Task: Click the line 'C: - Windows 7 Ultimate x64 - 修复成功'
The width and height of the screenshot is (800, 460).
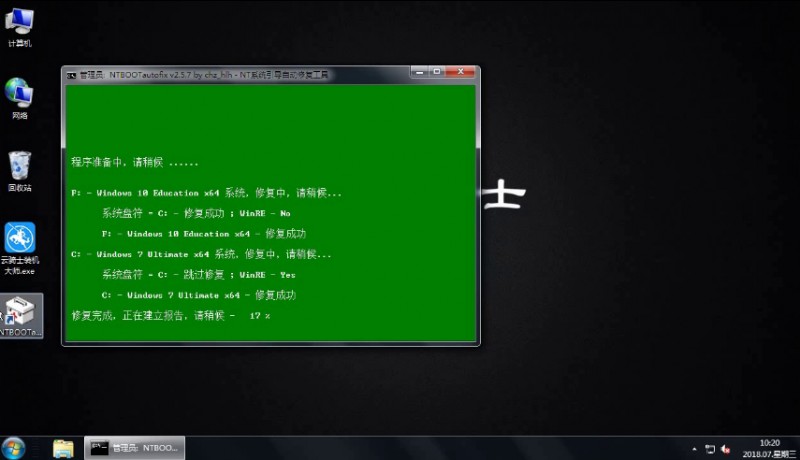Action: click(198, 295)
